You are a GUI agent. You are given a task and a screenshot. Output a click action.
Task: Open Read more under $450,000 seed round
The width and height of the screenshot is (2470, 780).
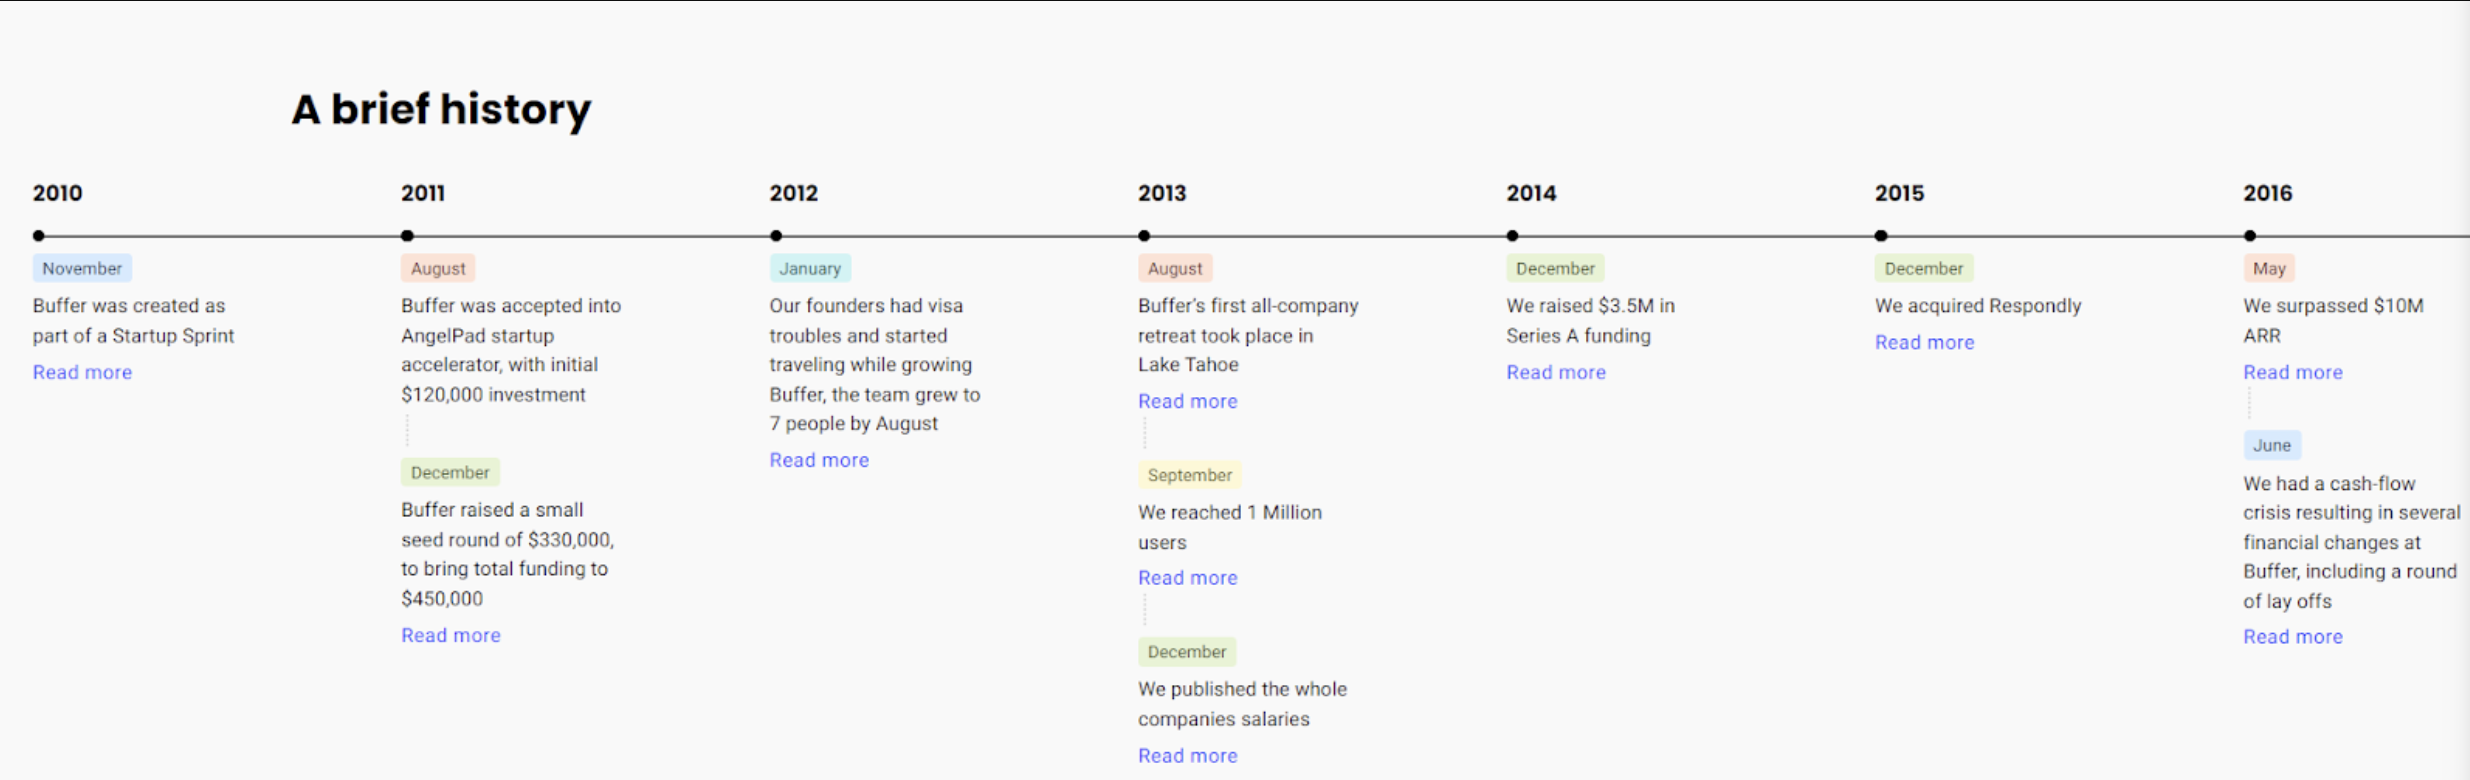450,635
